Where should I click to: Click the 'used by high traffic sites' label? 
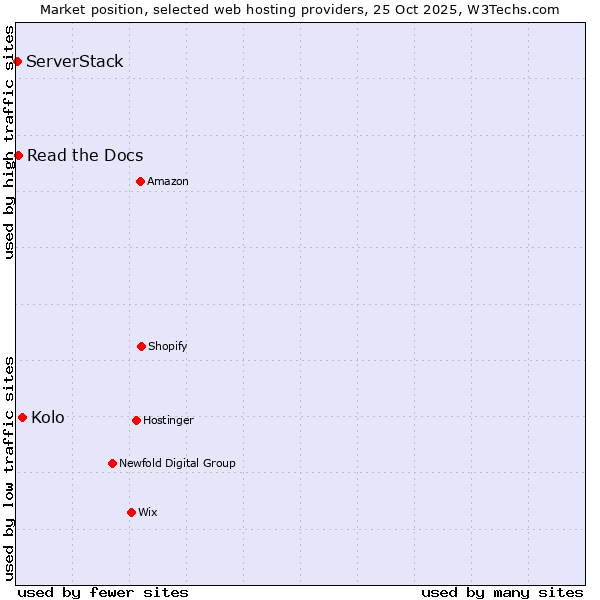pyautogui.click(x=9, y=142)
